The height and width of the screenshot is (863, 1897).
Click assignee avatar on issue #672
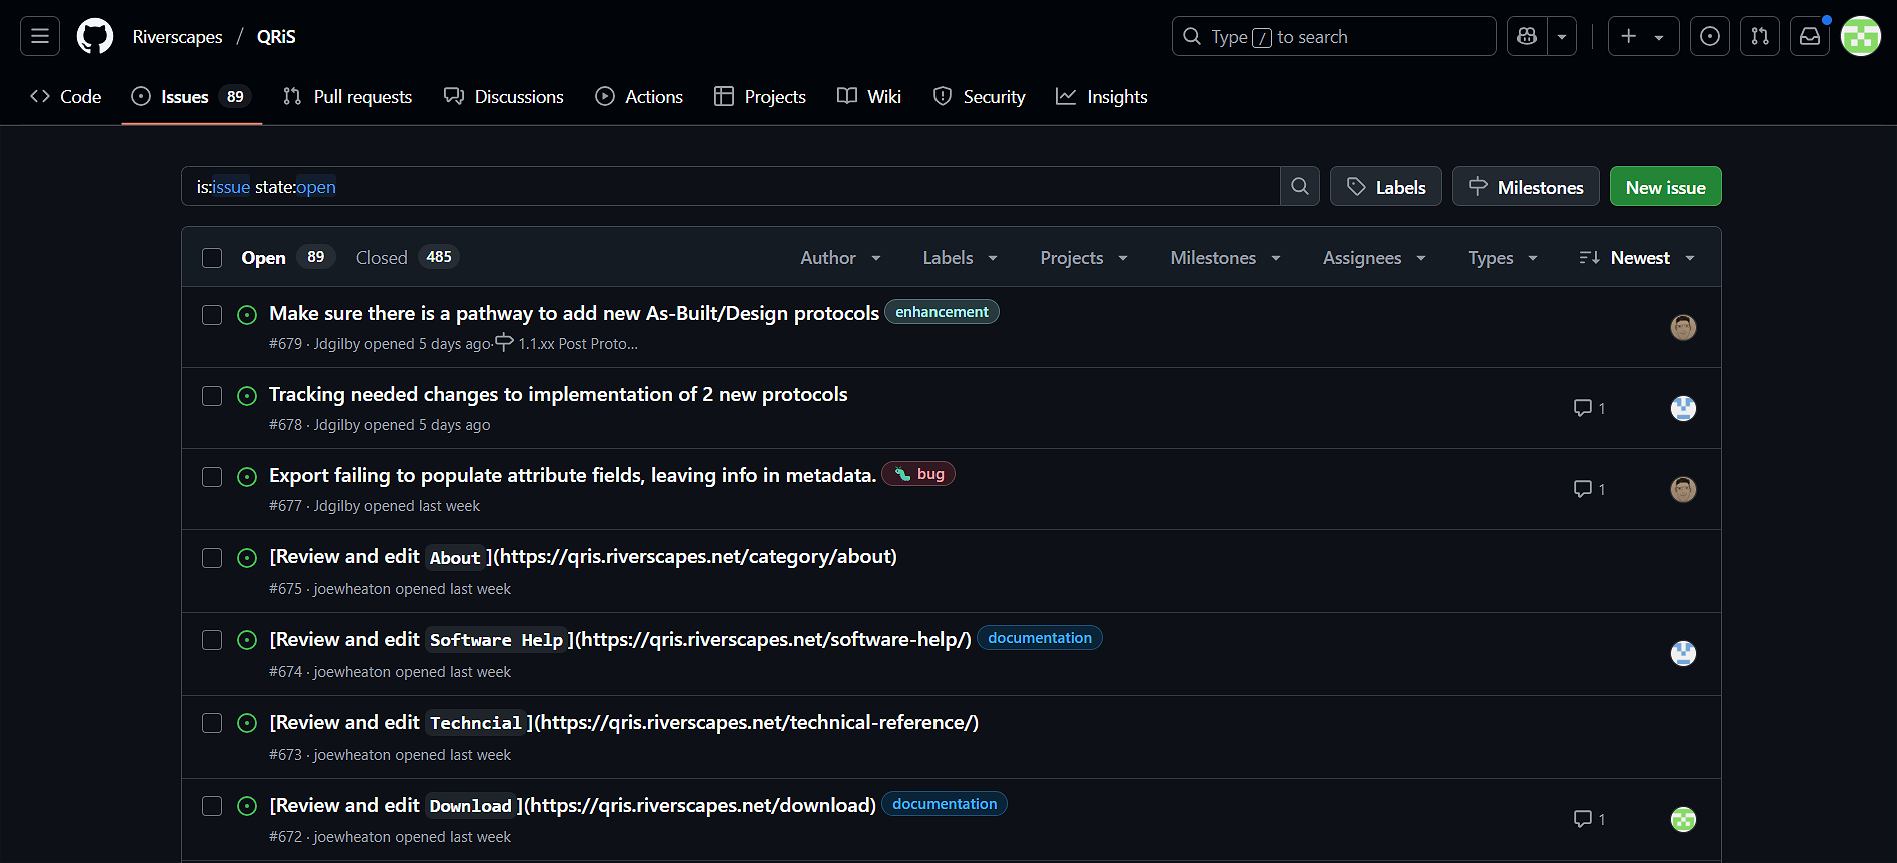[1684, 819]
